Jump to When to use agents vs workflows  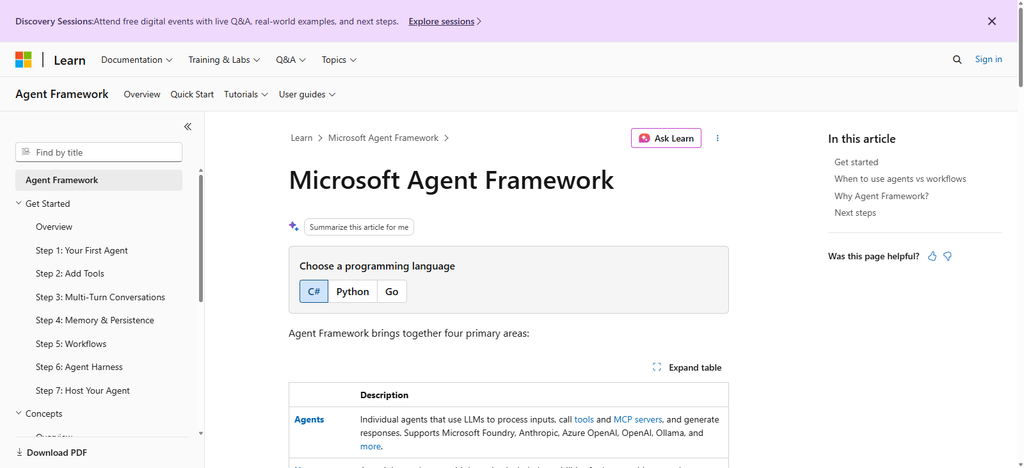coord(900,179)
